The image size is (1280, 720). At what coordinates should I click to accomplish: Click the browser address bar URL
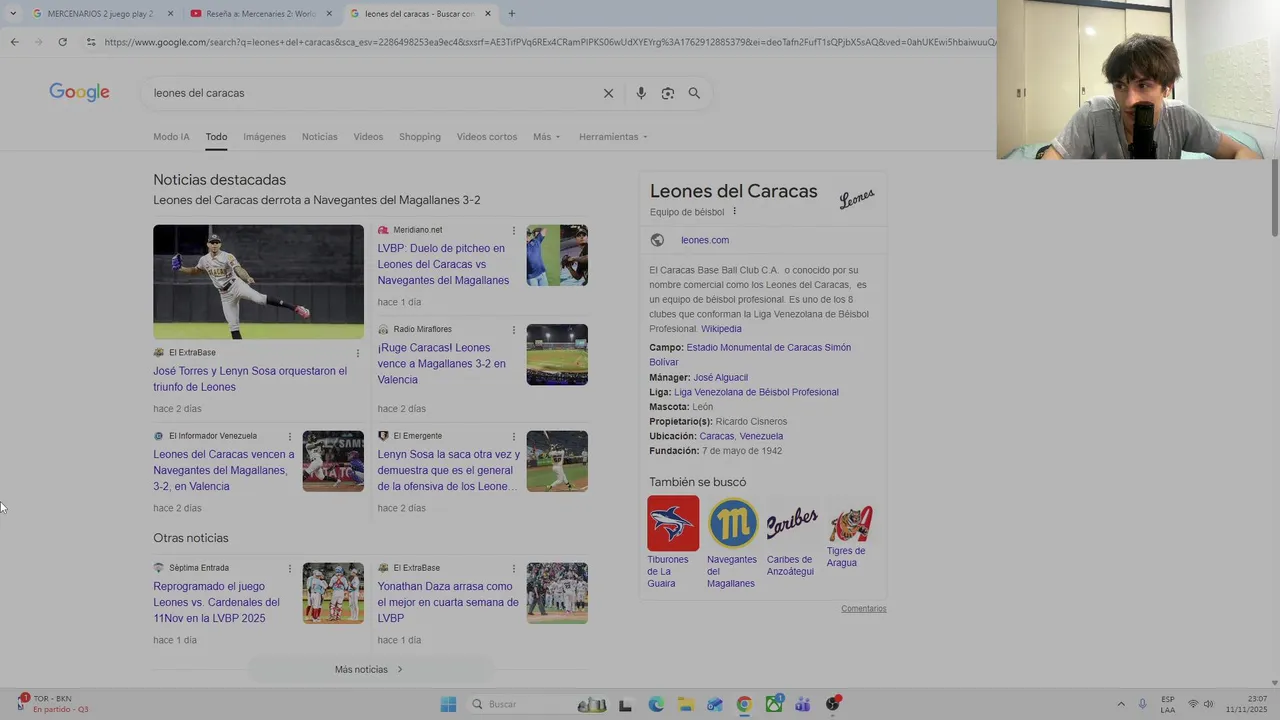(550, 42)
